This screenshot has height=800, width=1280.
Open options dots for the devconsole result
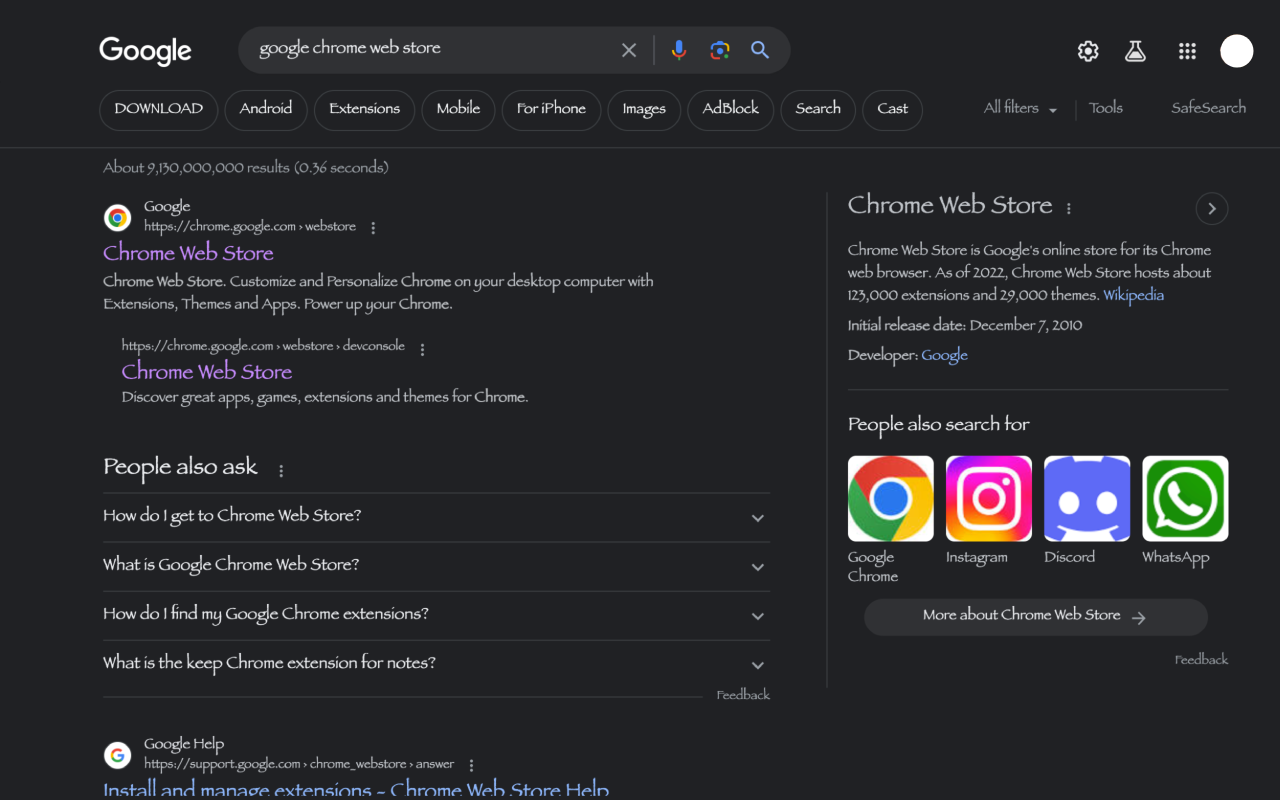tap(422, 349)
